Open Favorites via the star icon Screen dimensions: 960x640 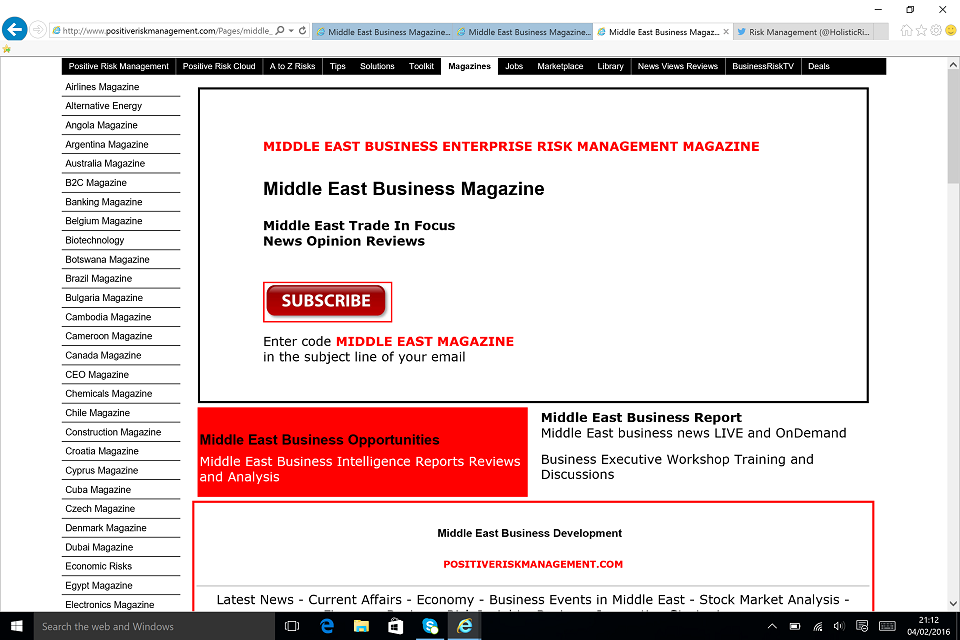point(920,30)
